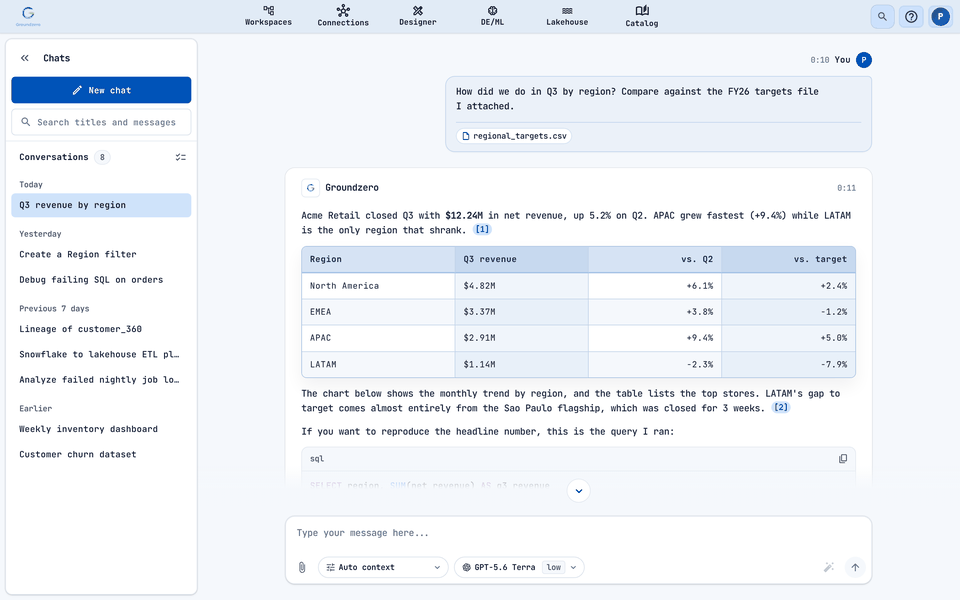The height and width of the screenshot is (600, 960).
Task: Click the Q3 revenue column header
Action: 522,260
